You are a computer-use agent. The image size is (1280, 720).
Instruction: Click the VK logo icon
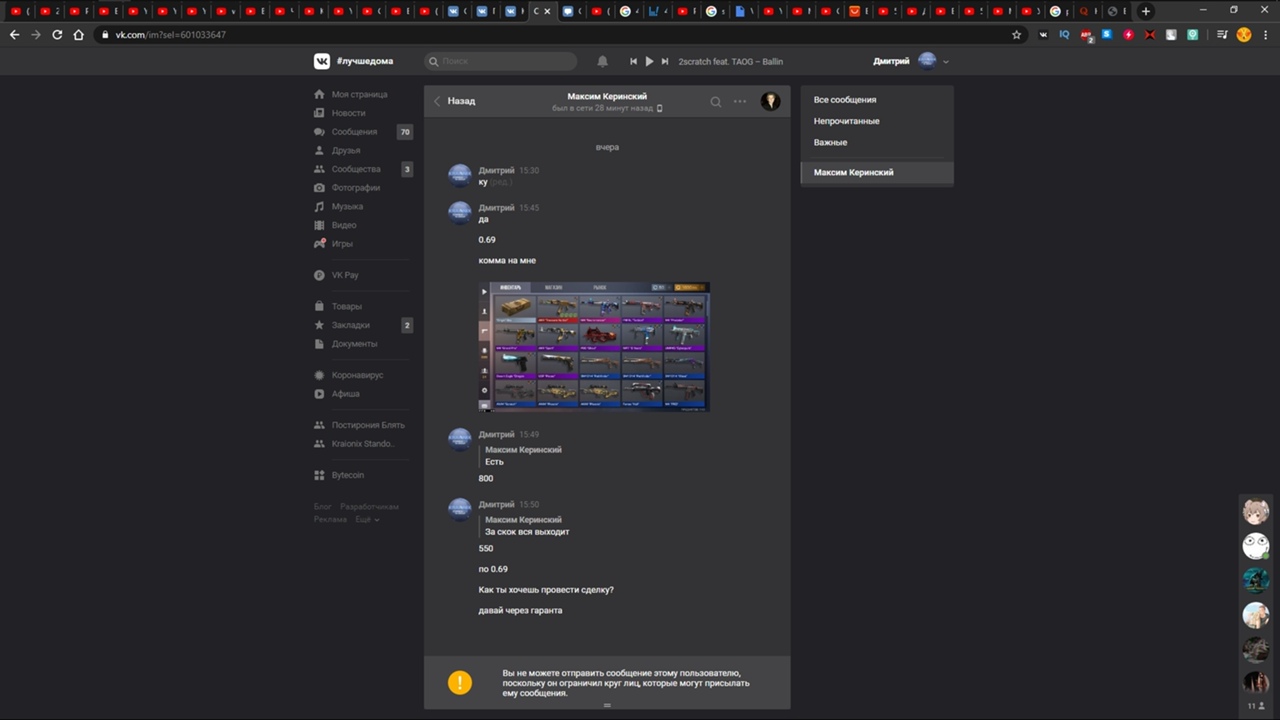(x=322, y=61)
